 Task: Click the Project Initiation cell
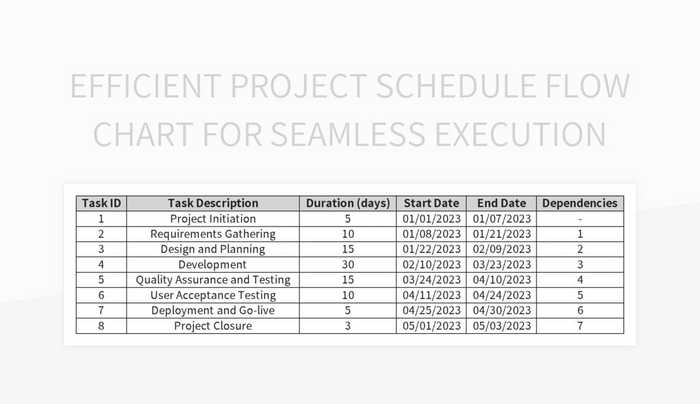(213, 219)
